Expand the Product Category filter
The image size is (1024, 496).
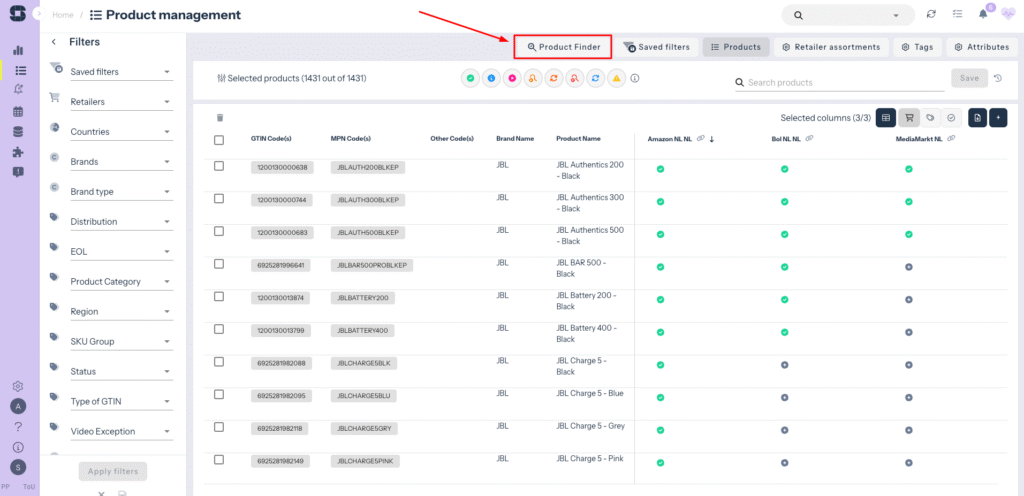(120, 282)
